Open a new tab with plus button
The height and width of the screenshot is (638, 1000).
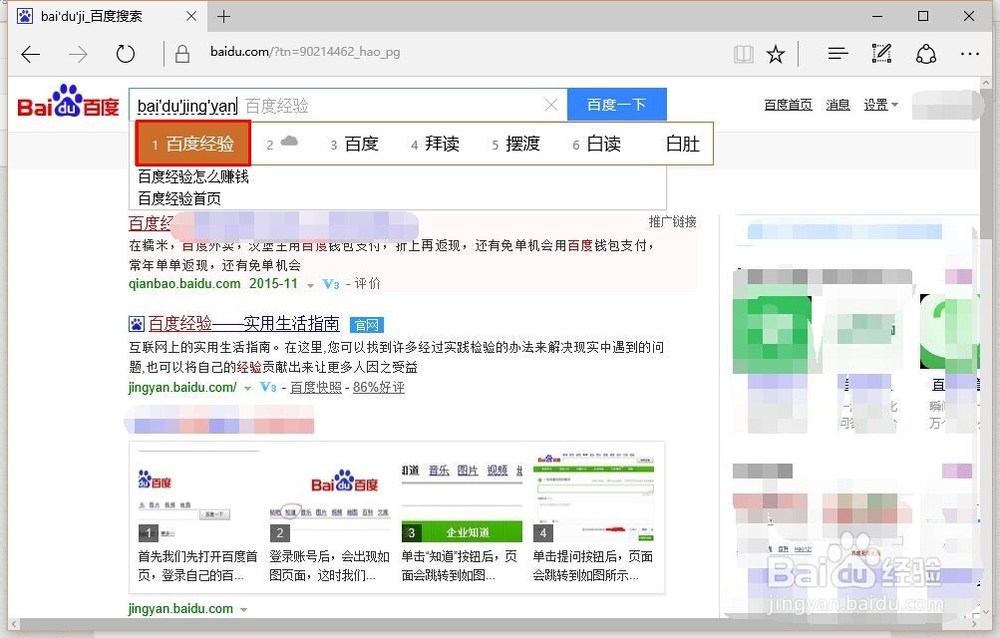pos(223,17)
